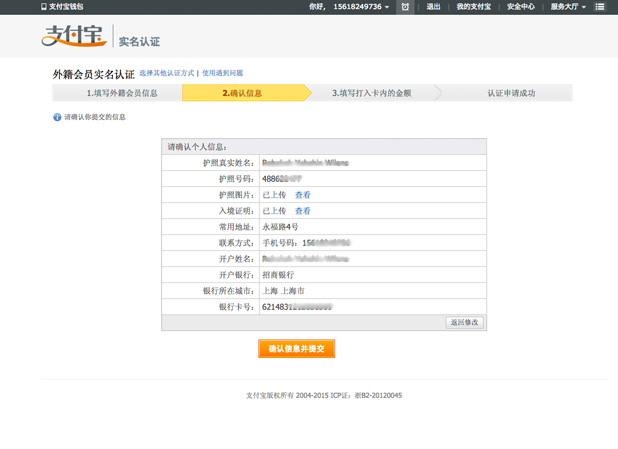This screenshot has width=618, height=449.
Task: Click the blue info icon beside 请确认你提交的信息
Action: coord(57,117)
